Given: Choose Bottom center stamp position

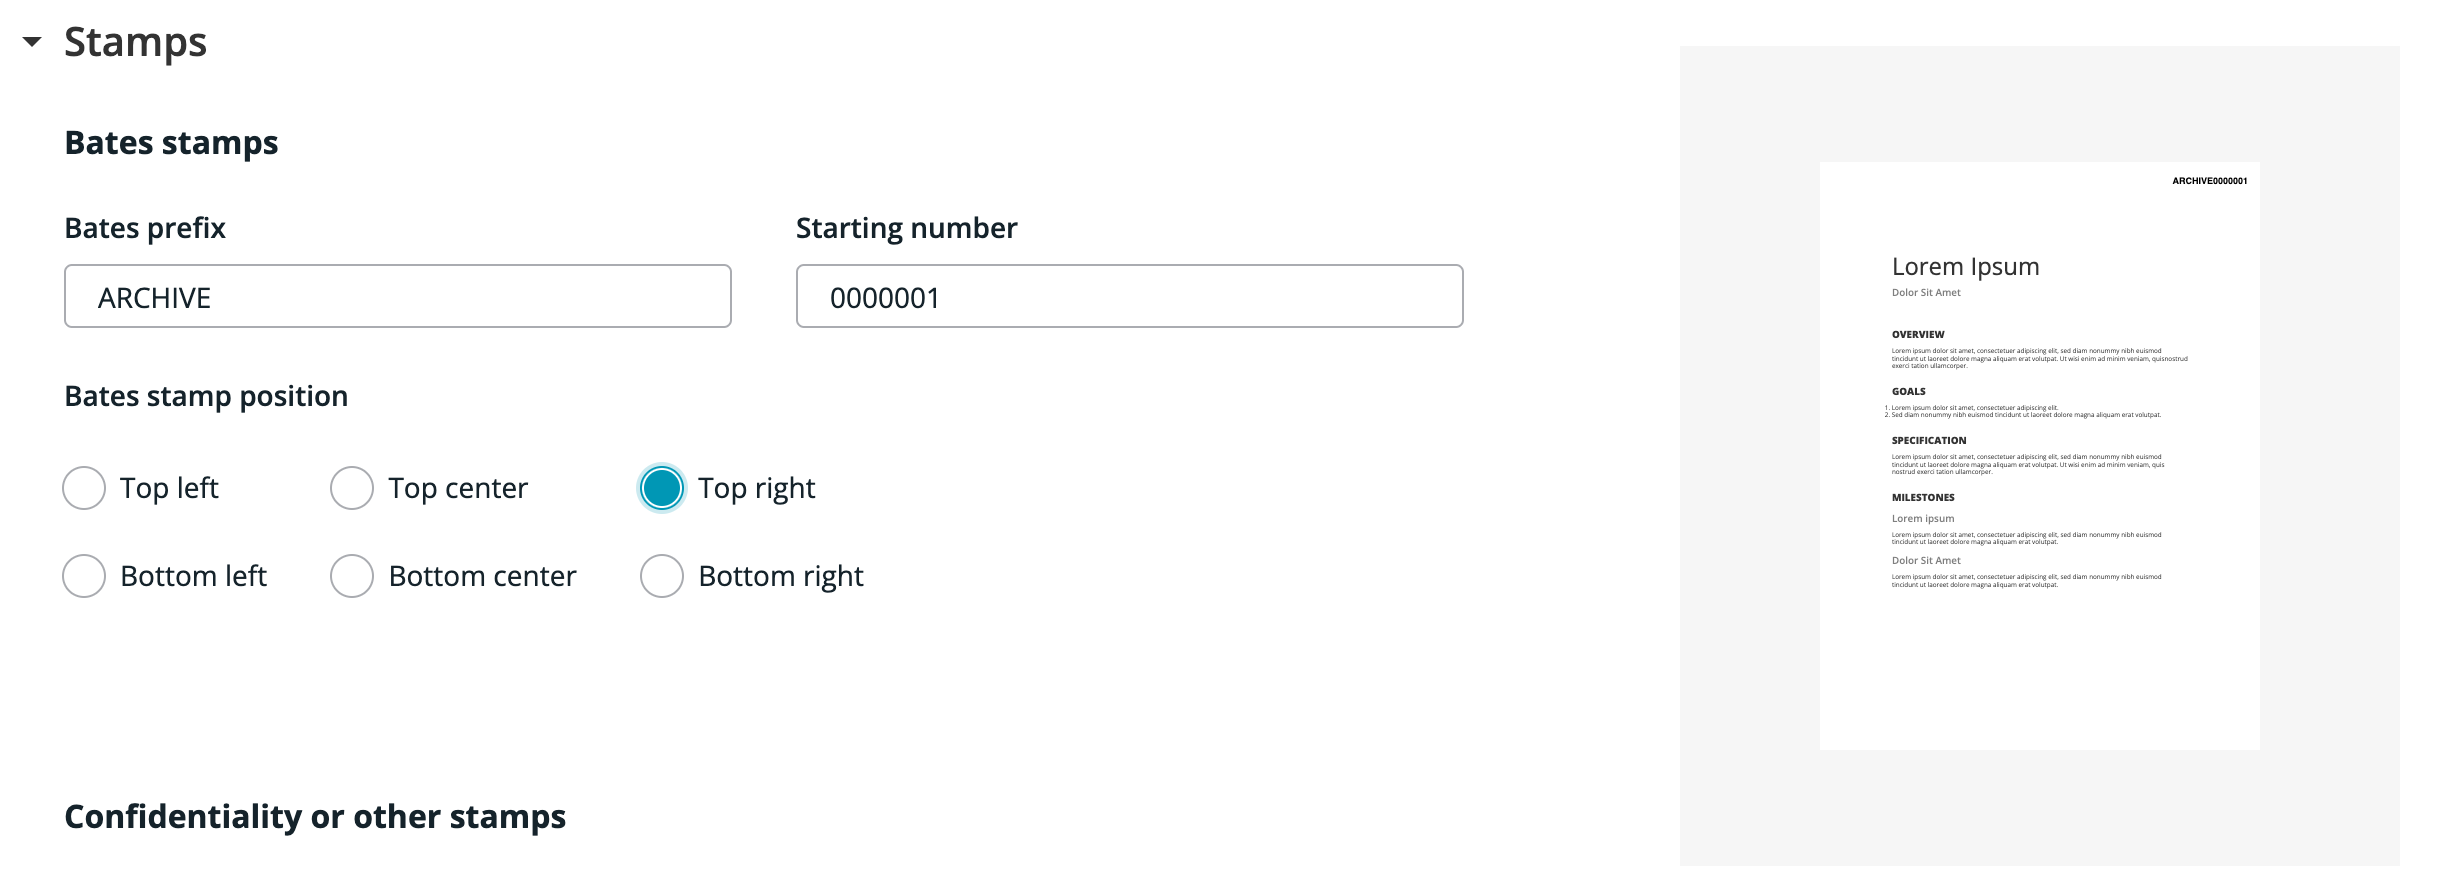Looking at the screenshot, I should [352, 576].
